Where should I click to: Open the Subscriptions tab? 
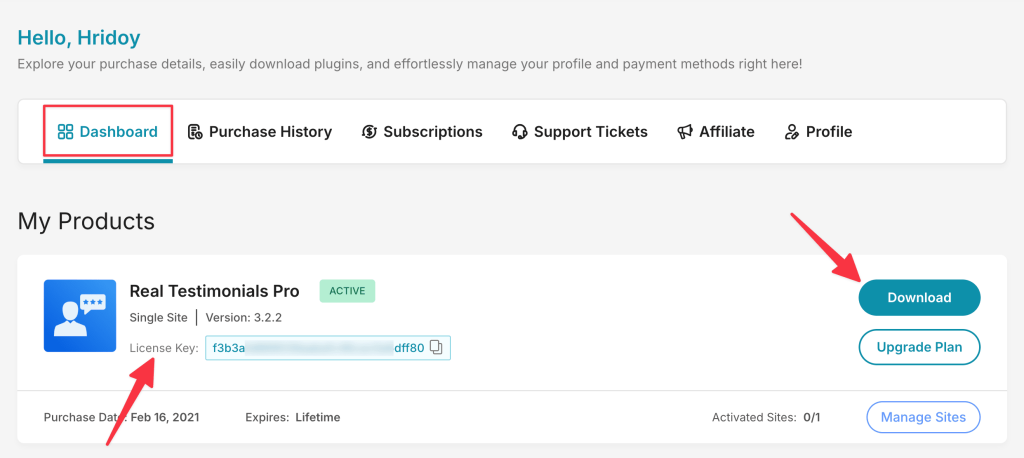coord(422,132)
